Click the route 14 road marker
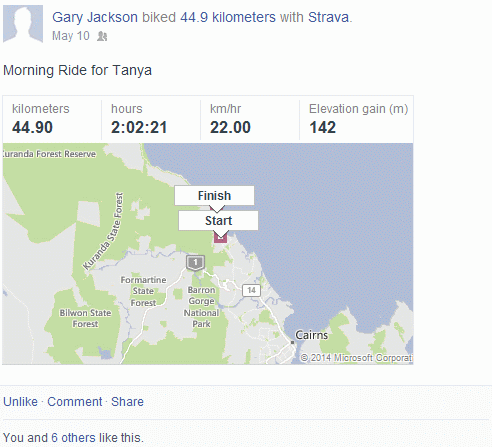492x447 pixels. (251, 290)
